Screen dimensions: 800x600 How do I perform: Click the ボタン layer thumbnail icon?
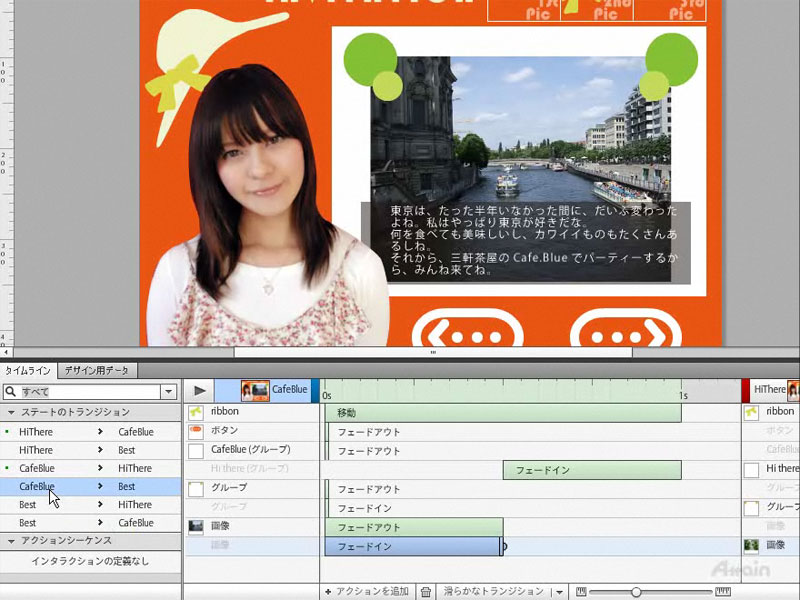[x=196, y=431]
